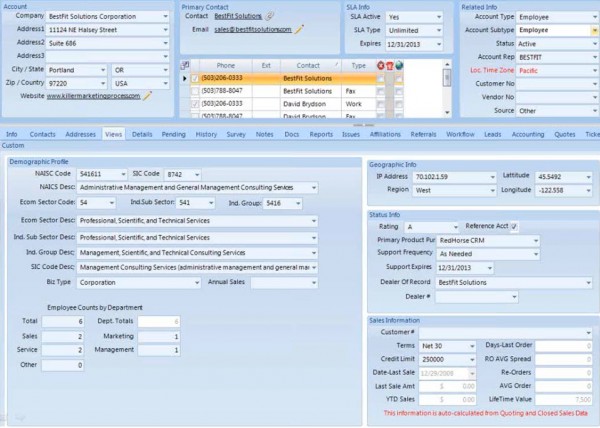The width and height of the screenshot is (600, 428).
Task: Click the phone list scrollbar thumb
Action: pyautogui.click(x=447, y=78)
